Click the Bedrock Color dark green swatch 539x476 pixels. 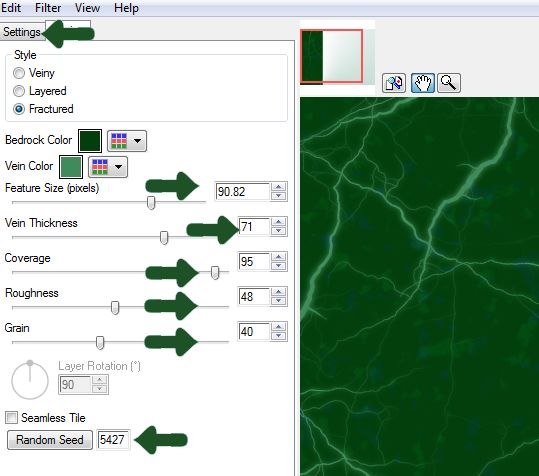click(x=90, y=141)
